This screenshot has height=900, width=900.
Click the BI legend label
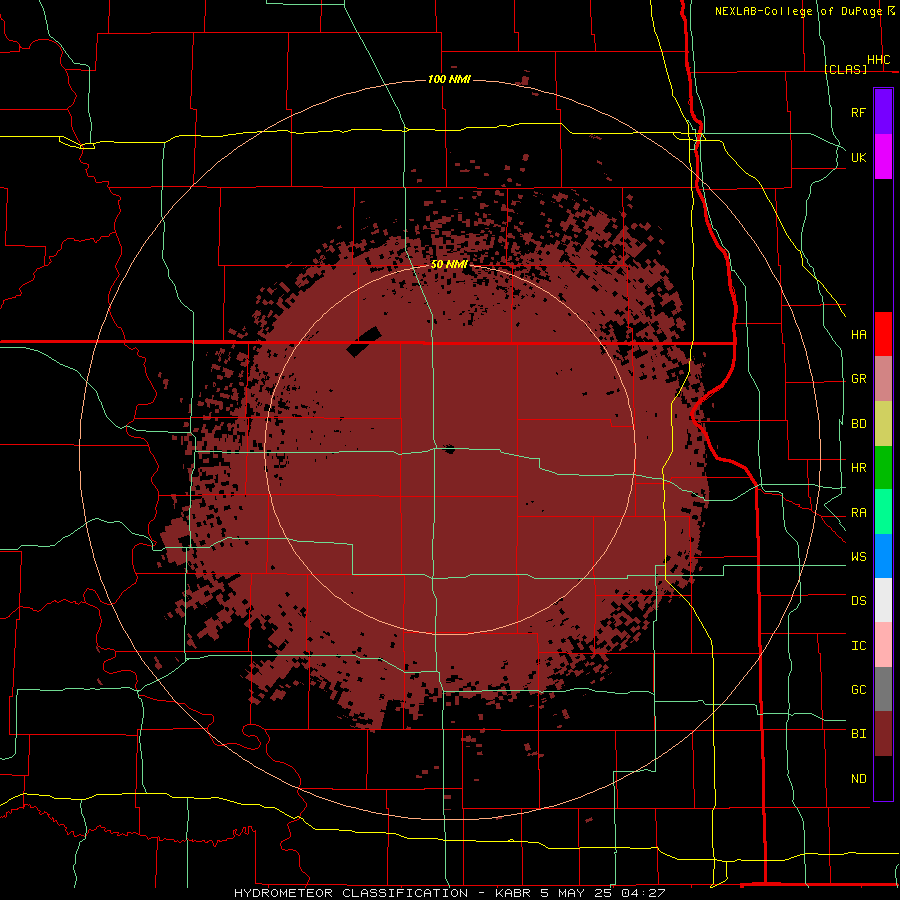[858, 734]
